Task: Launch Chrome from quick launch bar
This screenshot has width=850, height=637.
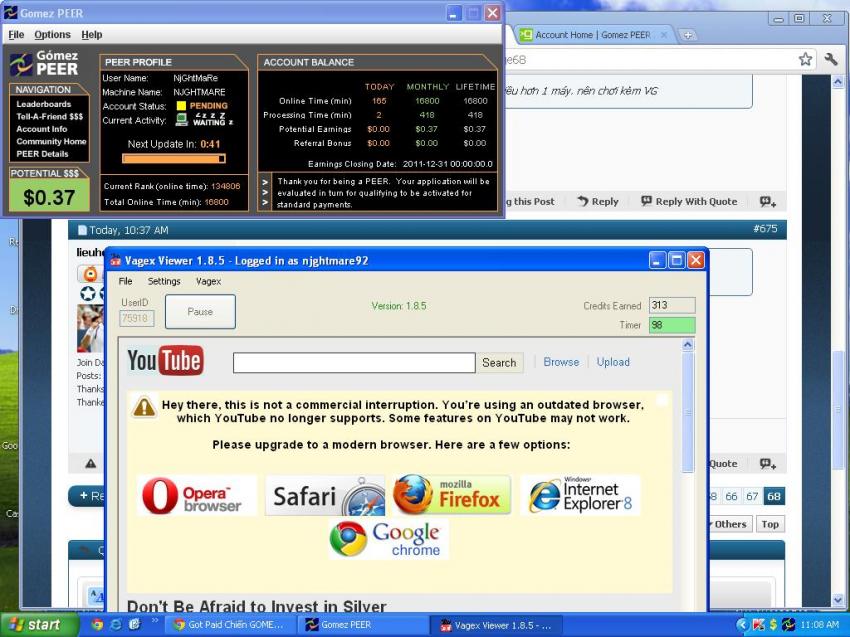Action: point(97,625)
